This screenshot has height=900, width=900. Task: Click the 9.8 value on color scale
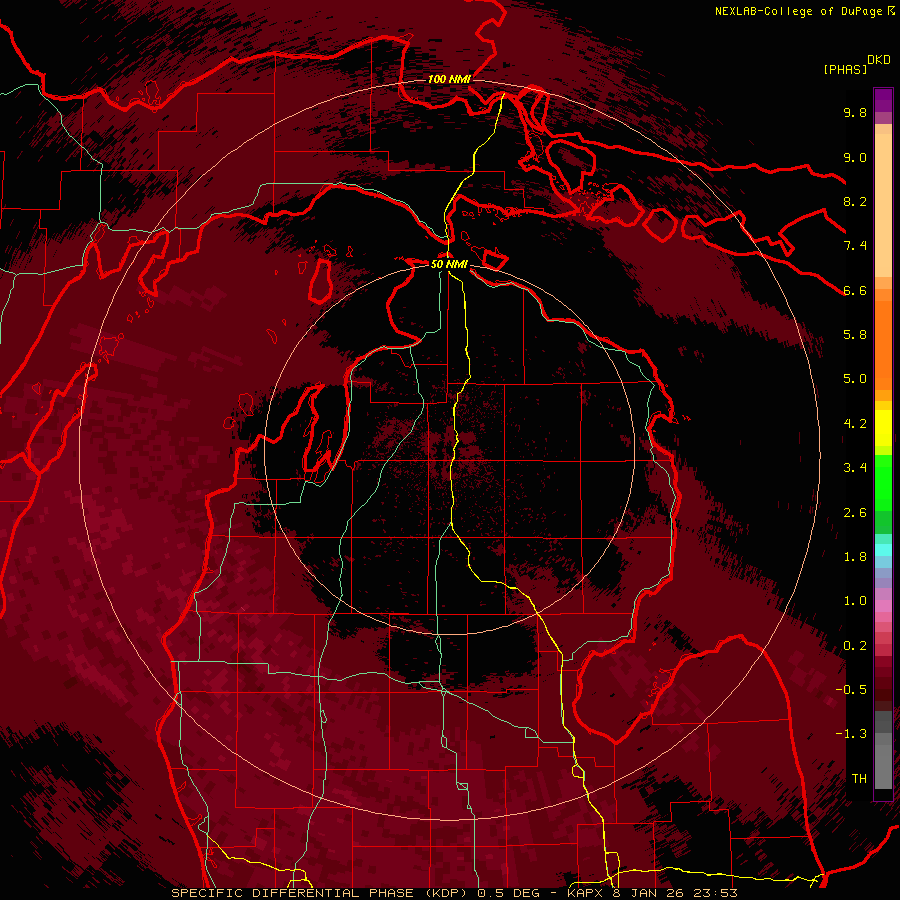(x=855, y=112)
